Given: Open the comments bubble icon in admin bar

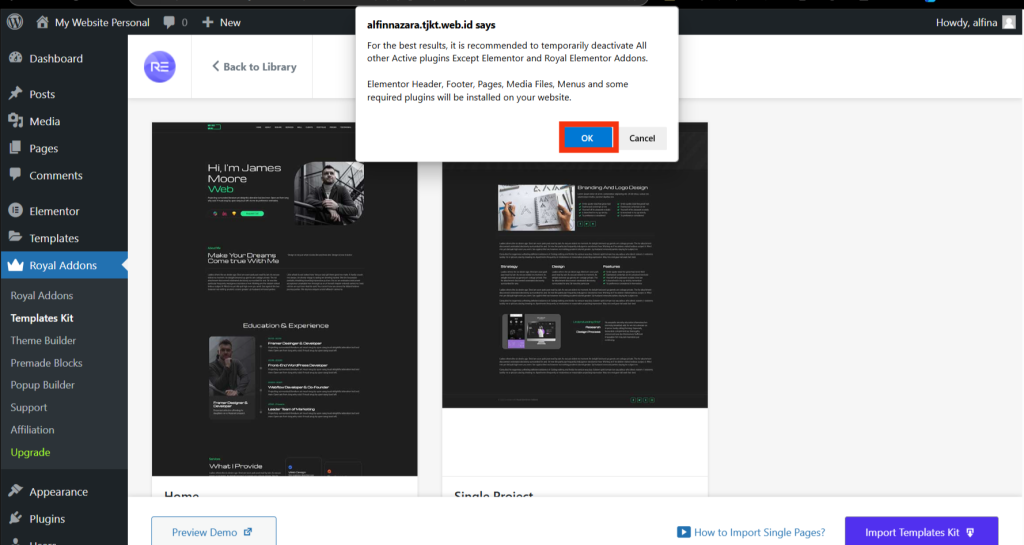Looking at the screenshot, I should [x=168, y=22].
